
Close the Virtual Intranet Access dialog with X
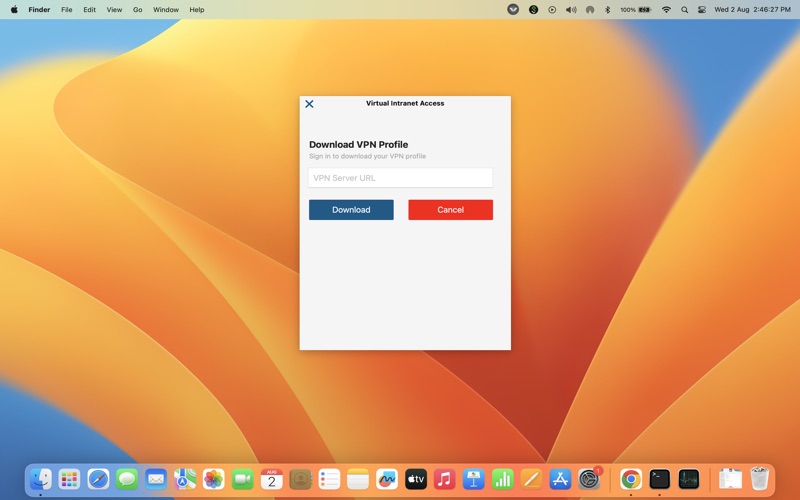coord(309,104)
